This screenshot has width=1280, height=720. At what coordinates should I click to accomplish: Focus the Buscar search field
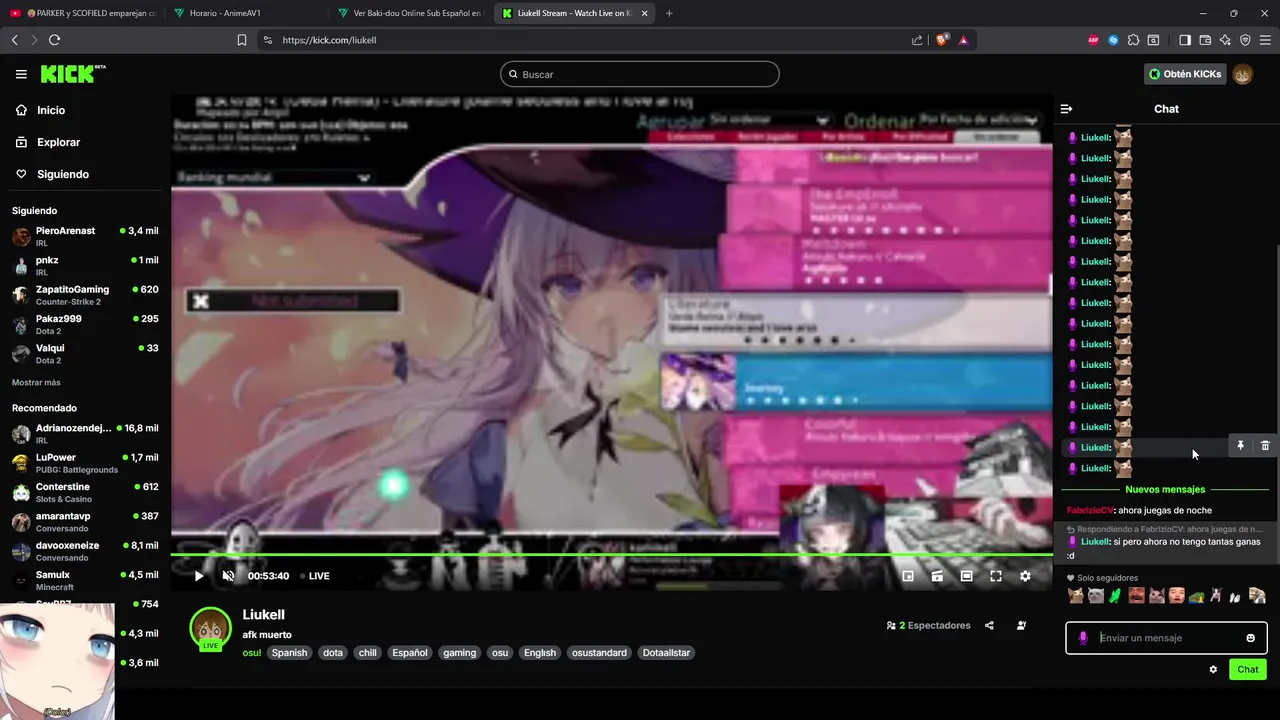(640, 74)
